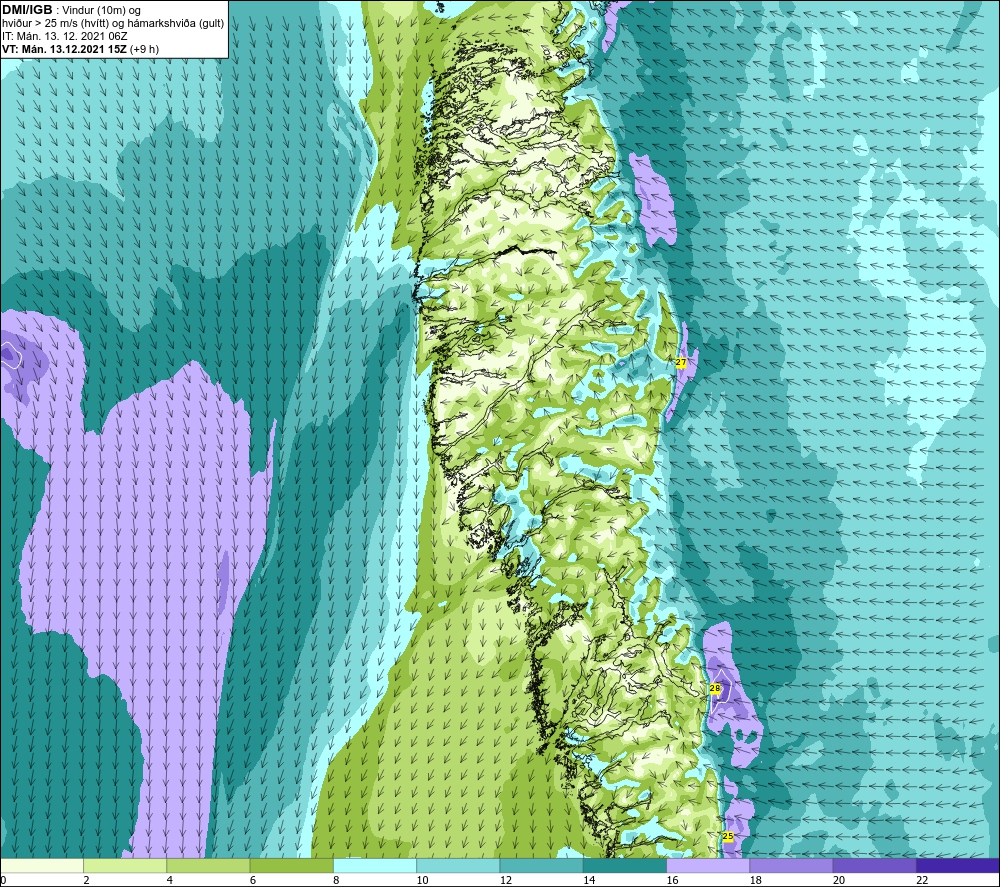The width and height of the screenshot is (1000, 887).
Task: Click the legend scale value 18
Action: (756, 880)
